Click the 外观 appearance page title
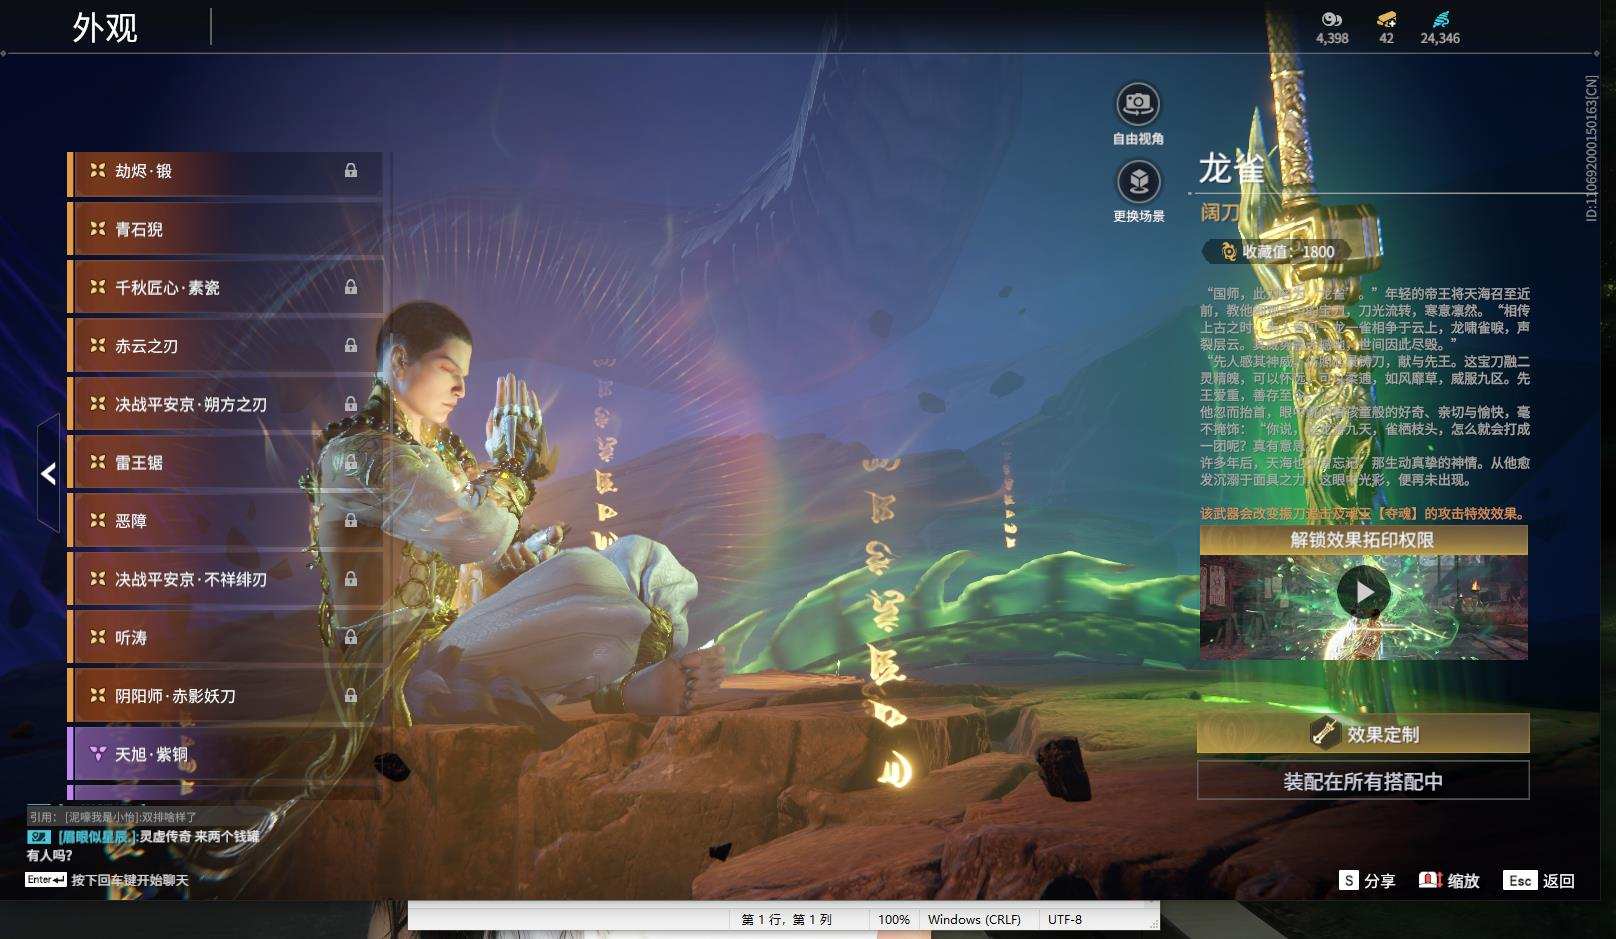Image resolution: width=1616 pixels, height=939 pixels. coord(105,27)
